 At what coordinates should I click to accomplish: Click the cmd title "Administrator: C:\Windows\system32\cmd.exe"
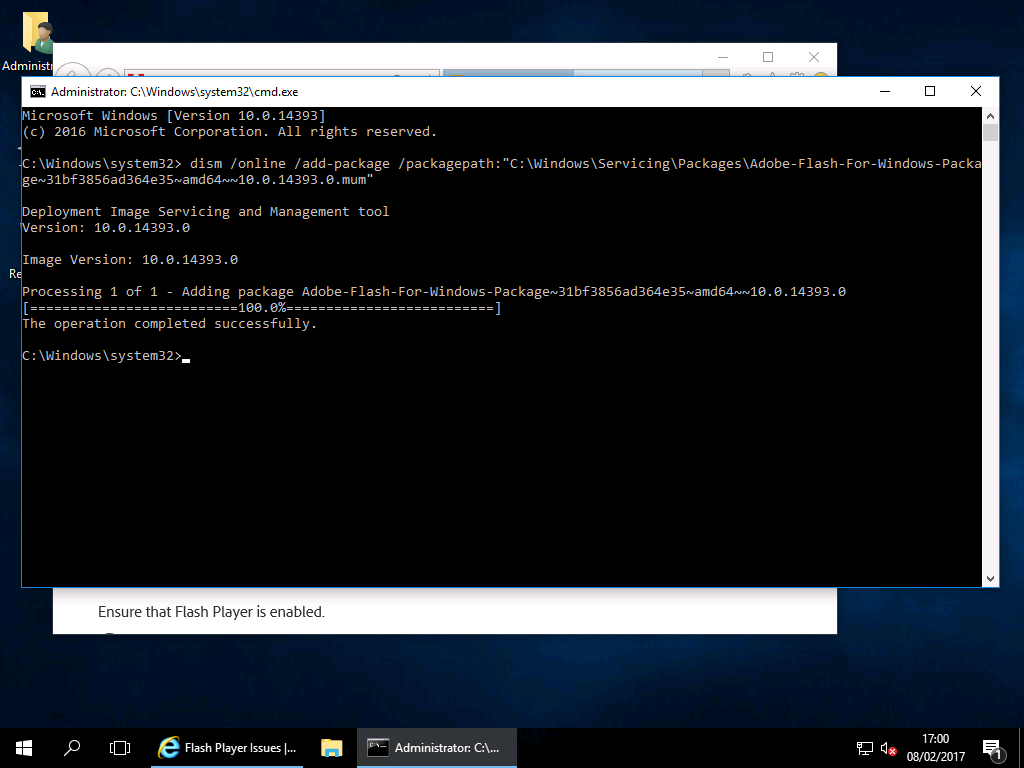[174, 92]
